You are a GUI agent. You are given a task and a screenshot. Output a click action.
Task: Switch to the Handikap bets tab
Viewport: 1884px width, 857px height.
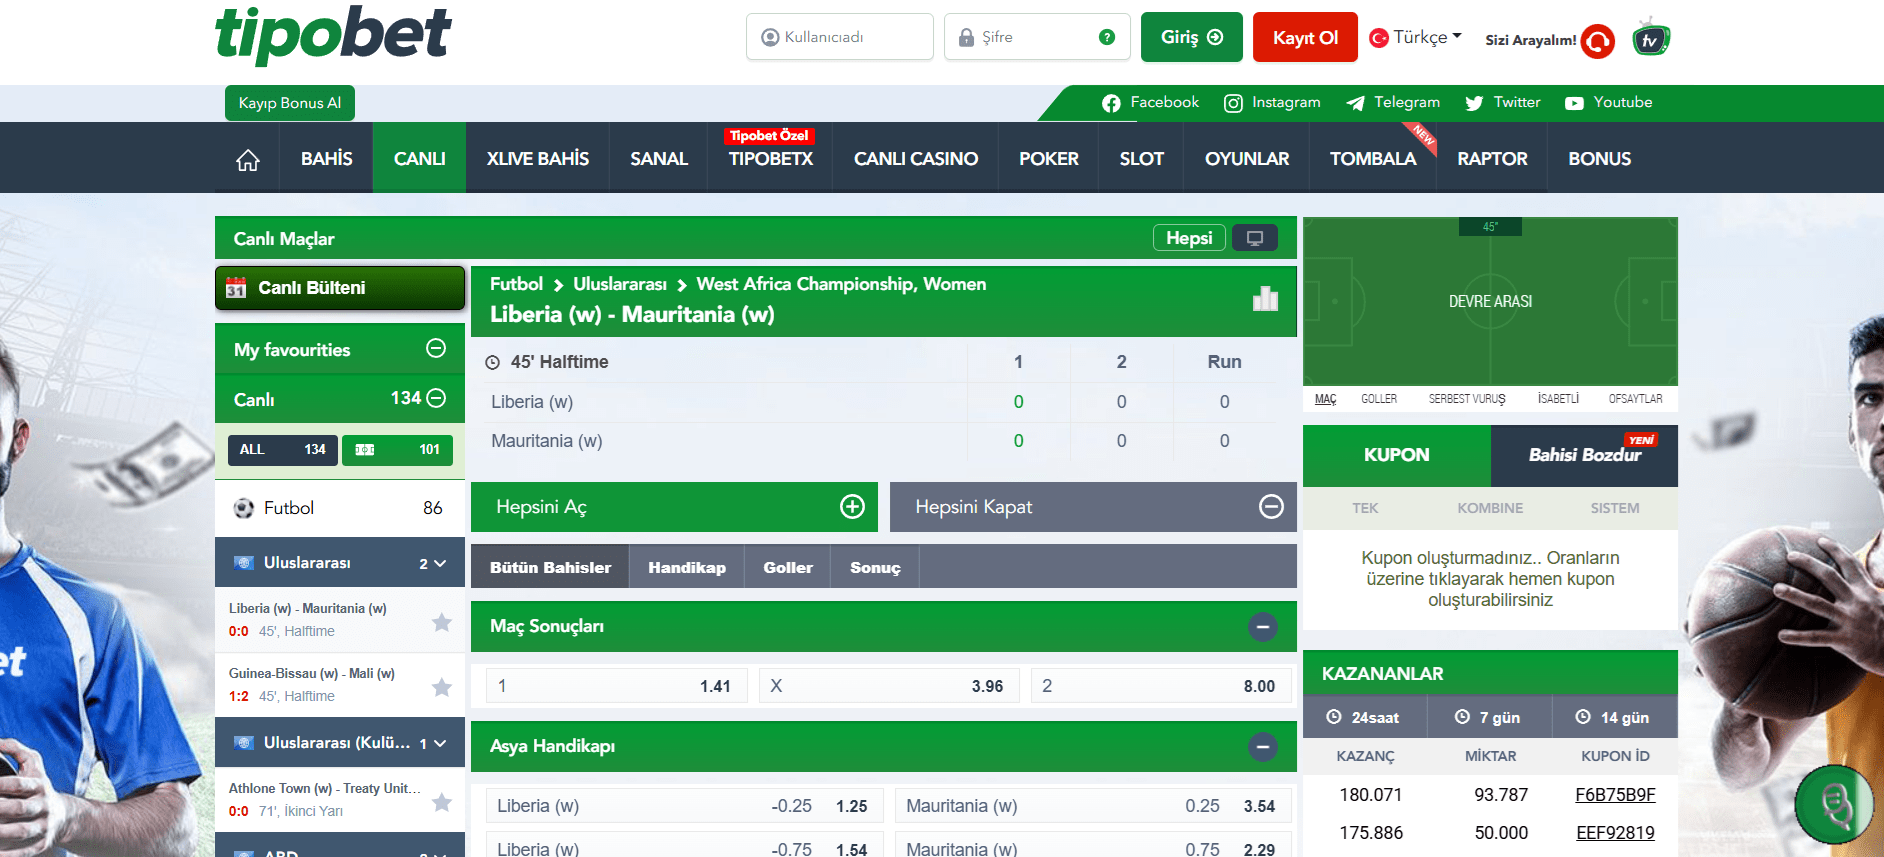click(686, 567)
